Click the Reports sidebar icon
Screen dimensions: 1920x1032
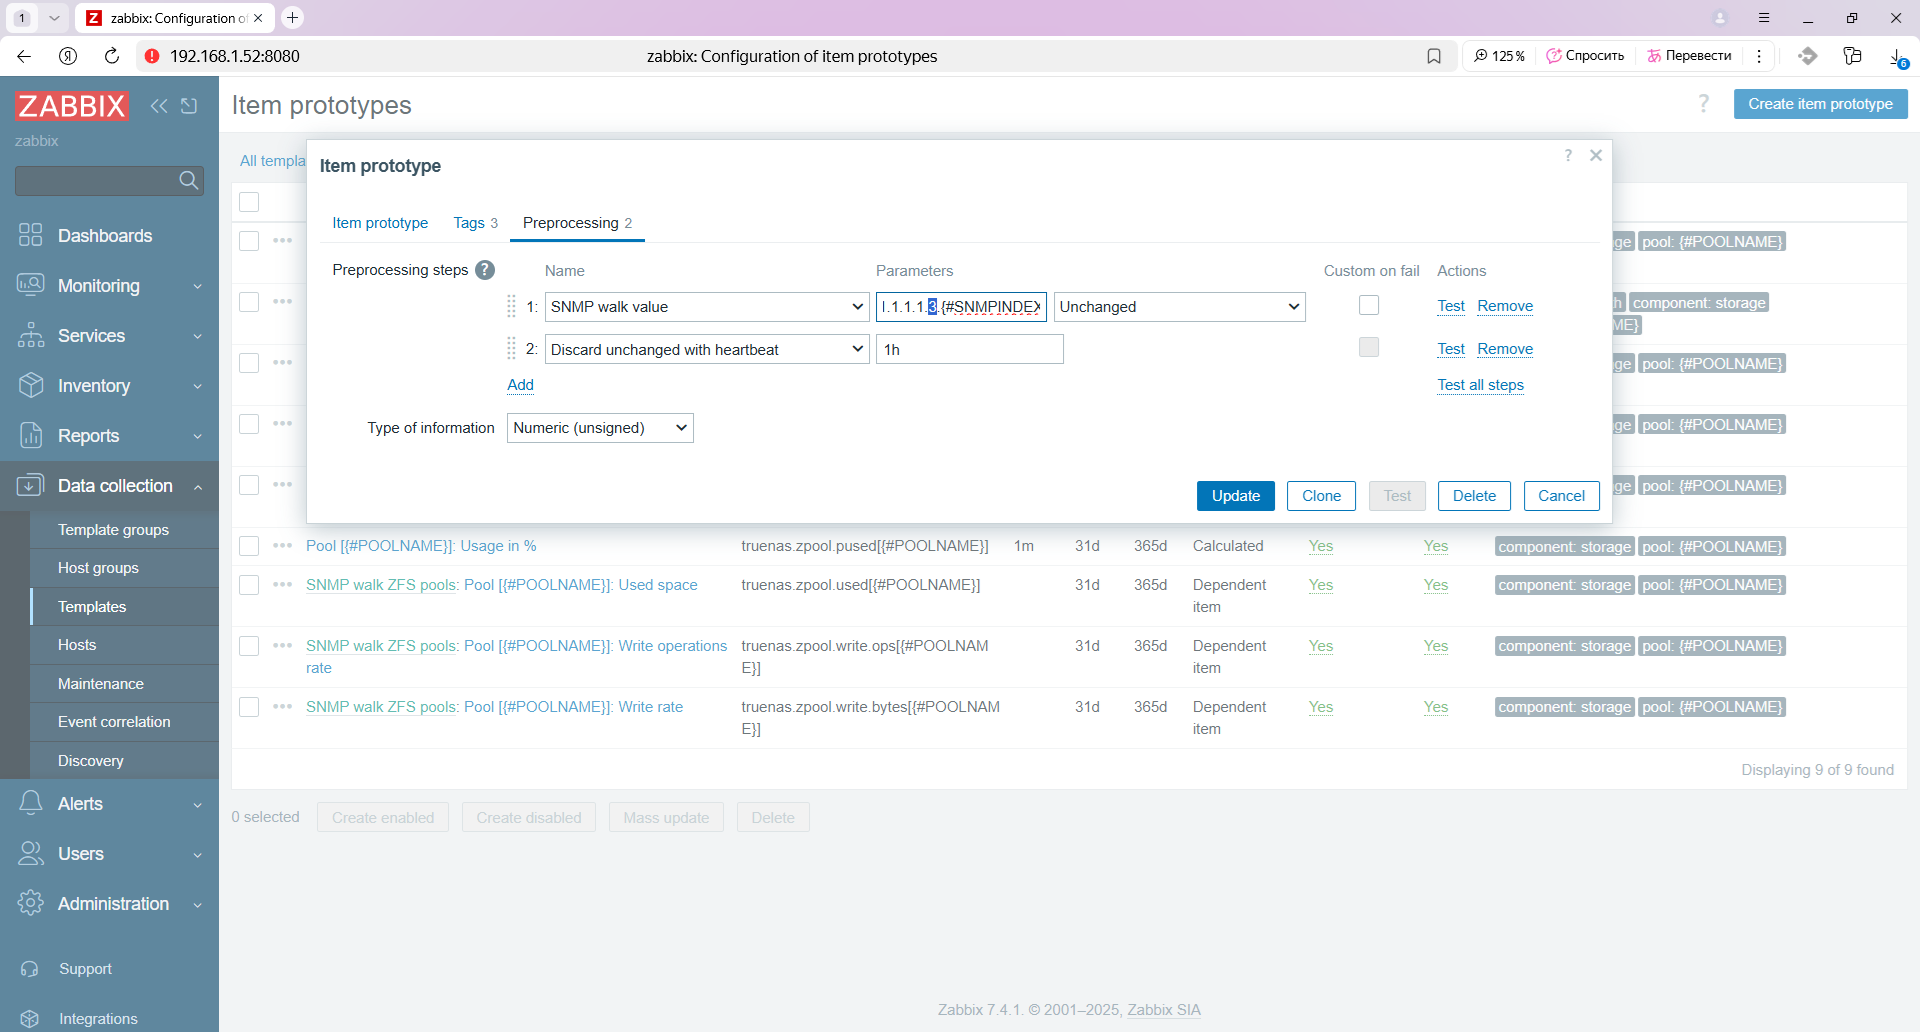tap(31, 435)
